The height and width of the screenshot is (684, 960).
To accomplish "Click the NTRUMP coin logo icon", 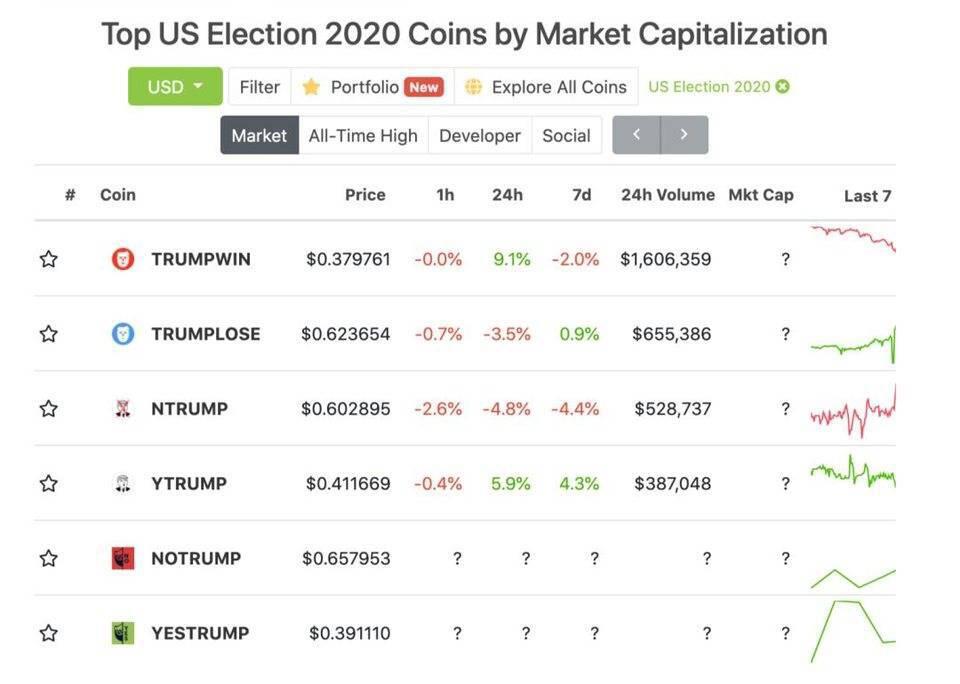I will (123, 408).
